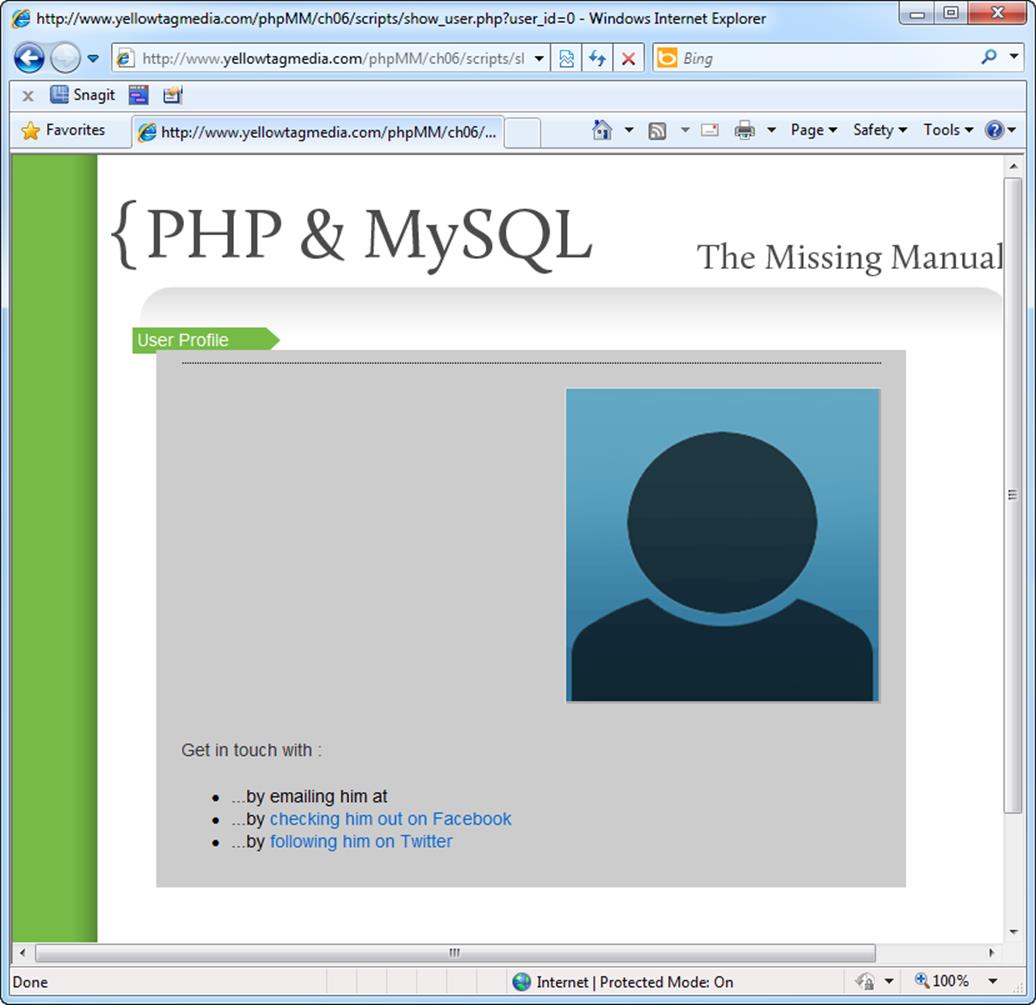The height and width of the screenshot is (1005, 1036).
Task: Click the vertical scrollbar up arrow
Action: click(x=1014, y=167)
